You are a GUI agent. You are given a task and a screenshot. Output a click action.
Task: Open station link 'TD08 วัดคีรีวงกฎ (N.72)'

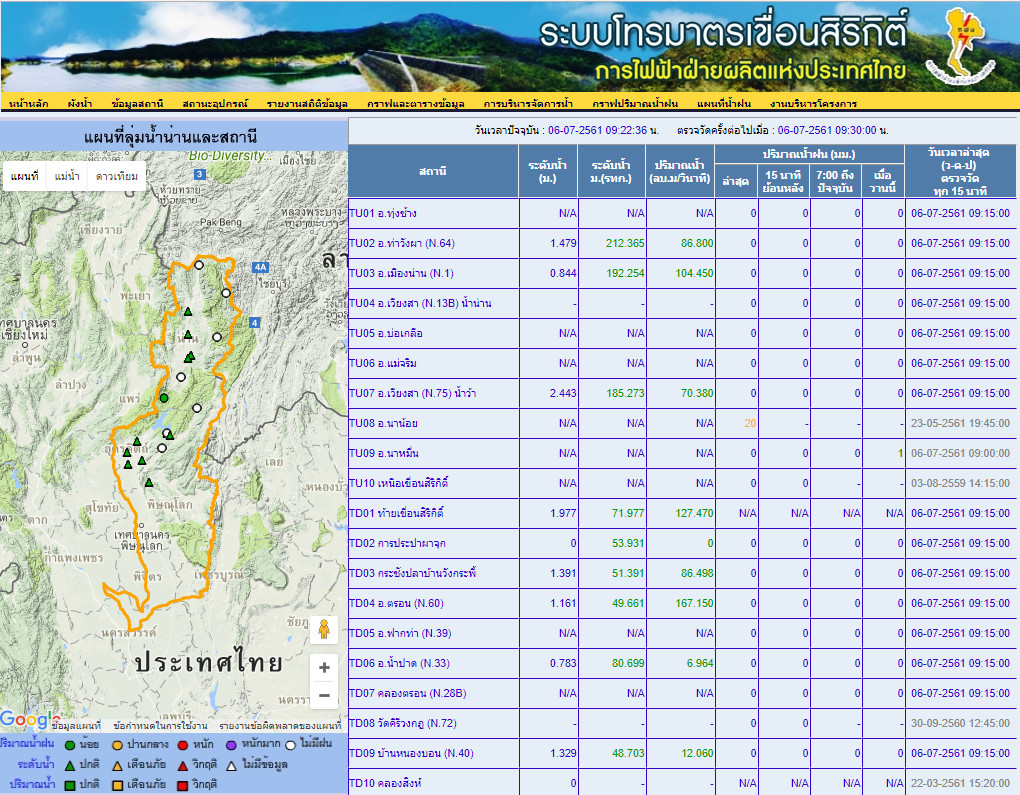pos(403,723)
